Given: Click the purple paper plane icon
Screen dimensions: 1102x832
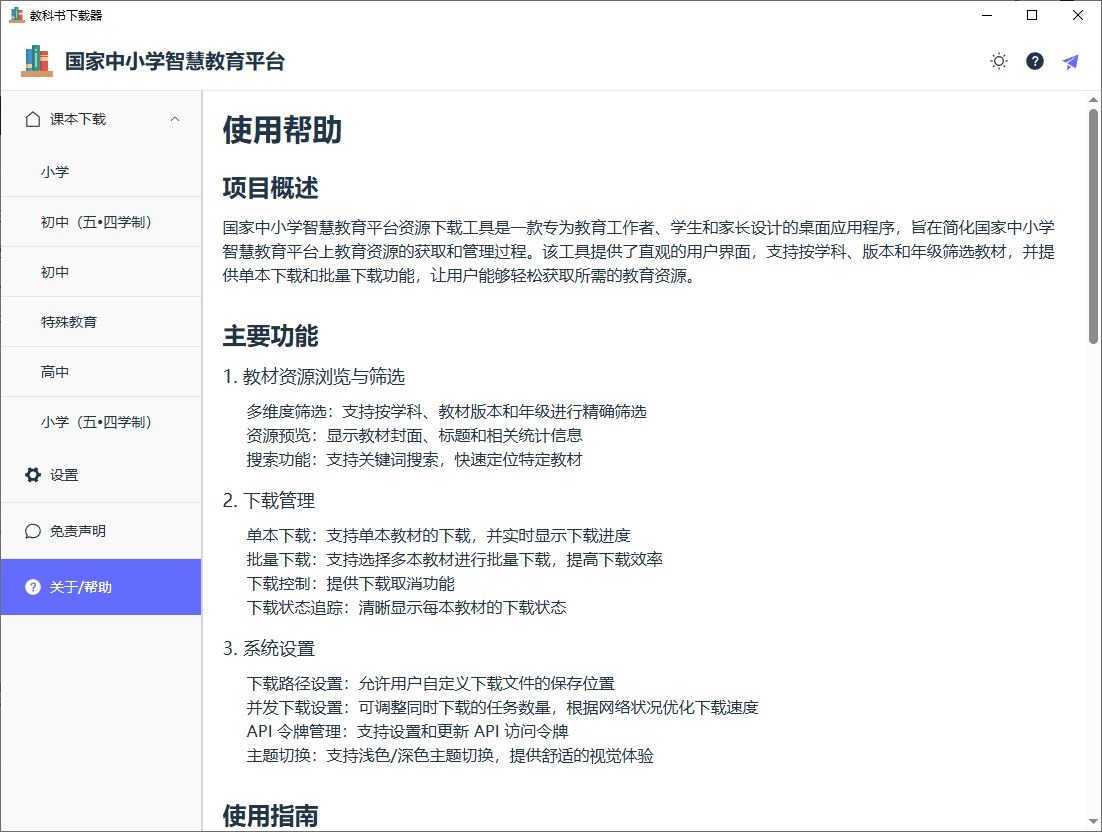Looking at the screenshot, I should 1070,61.
